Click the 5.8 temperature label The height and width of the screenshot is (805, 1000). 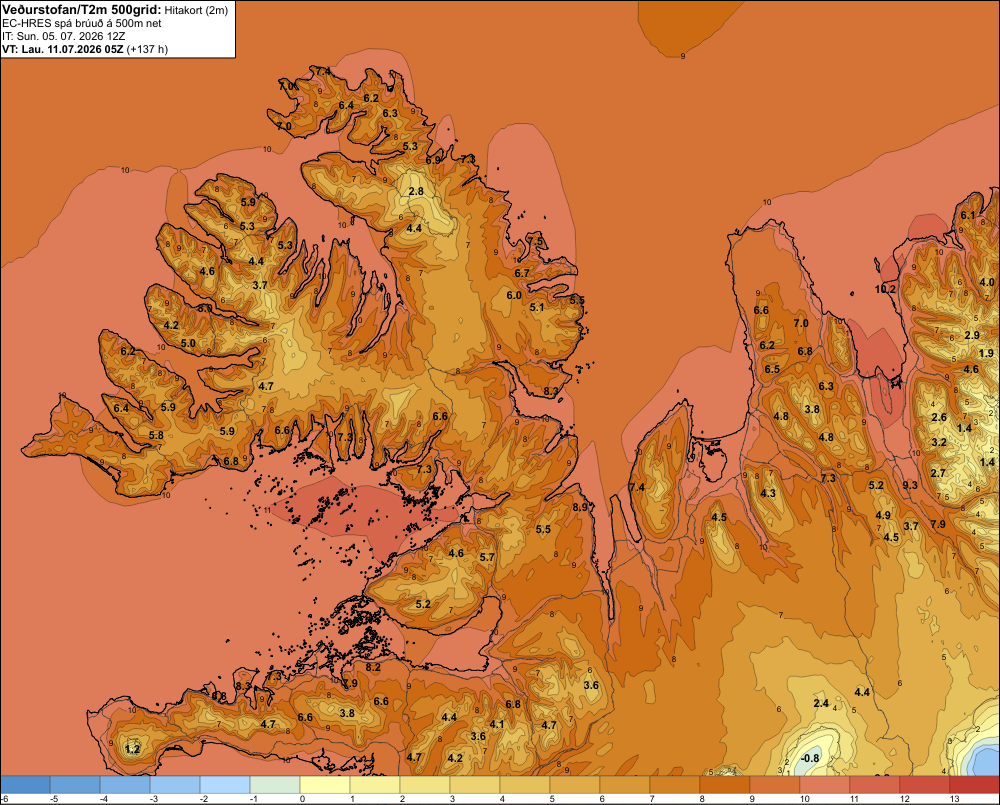[x=156, y=435]
